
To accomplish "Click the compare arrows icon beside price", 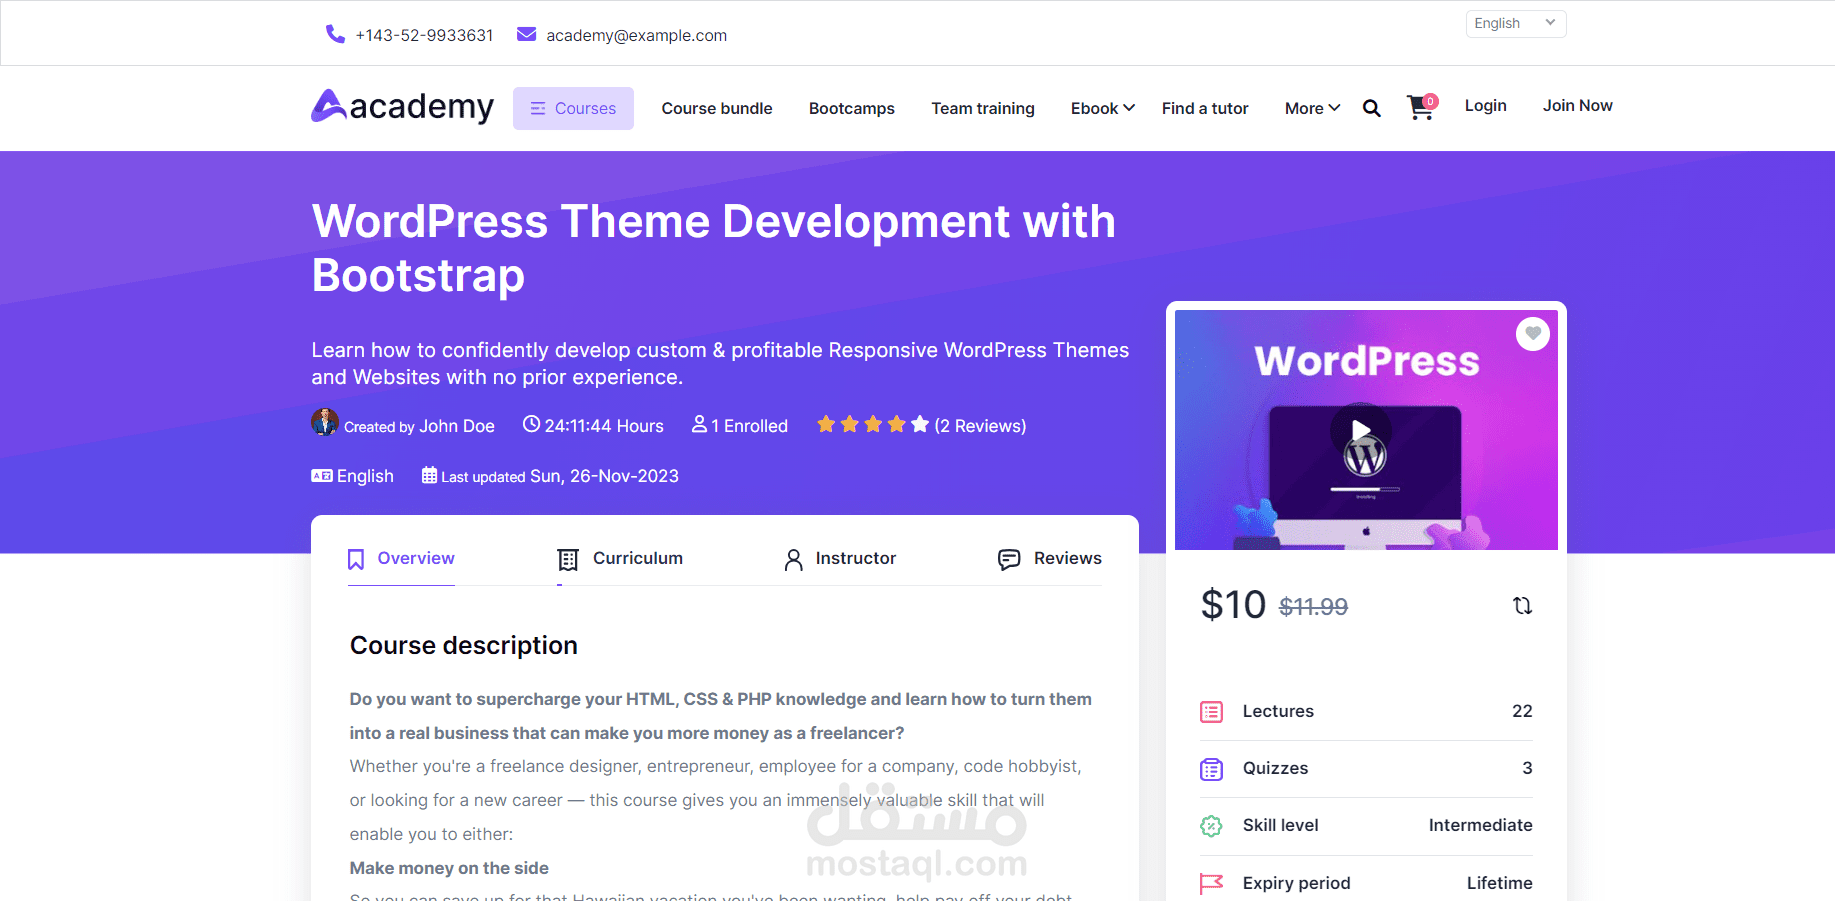I will tap(1522, 605).
